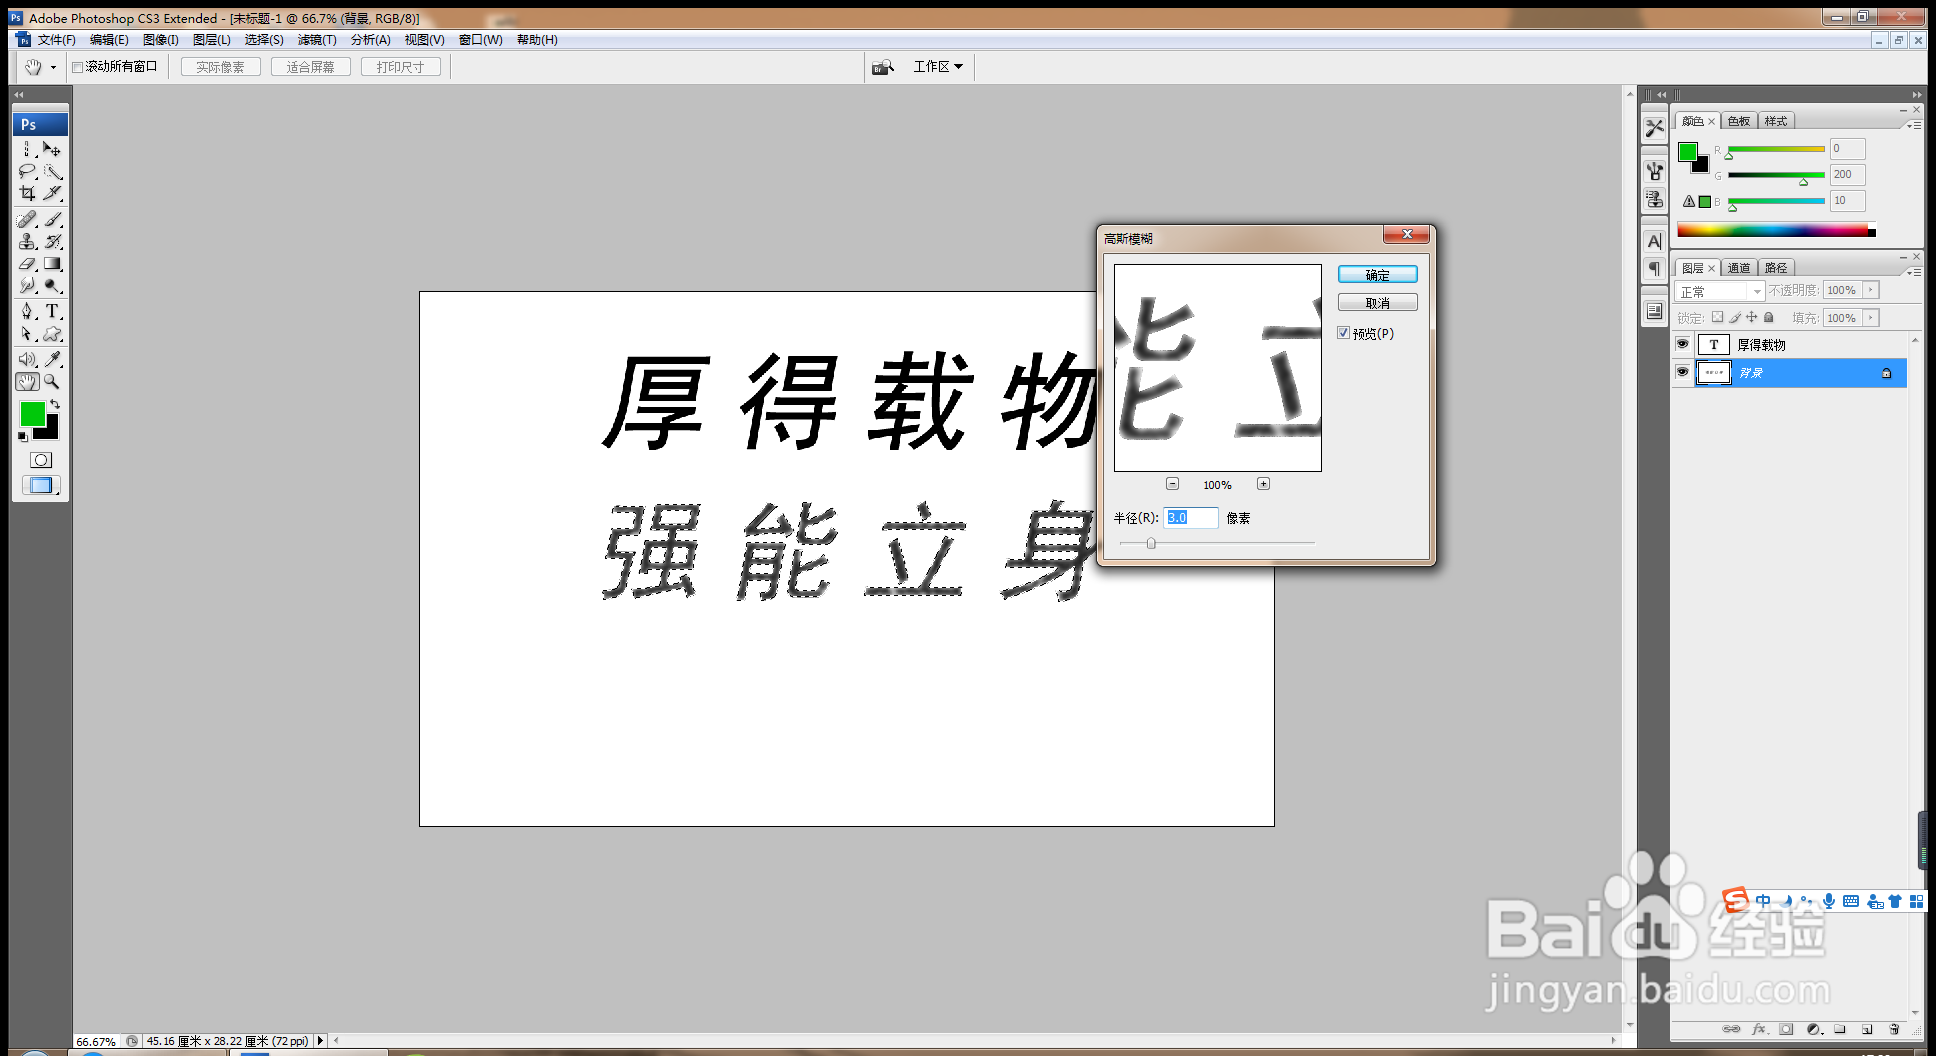Open the Color panel options menu

[x=1914, y=125]
